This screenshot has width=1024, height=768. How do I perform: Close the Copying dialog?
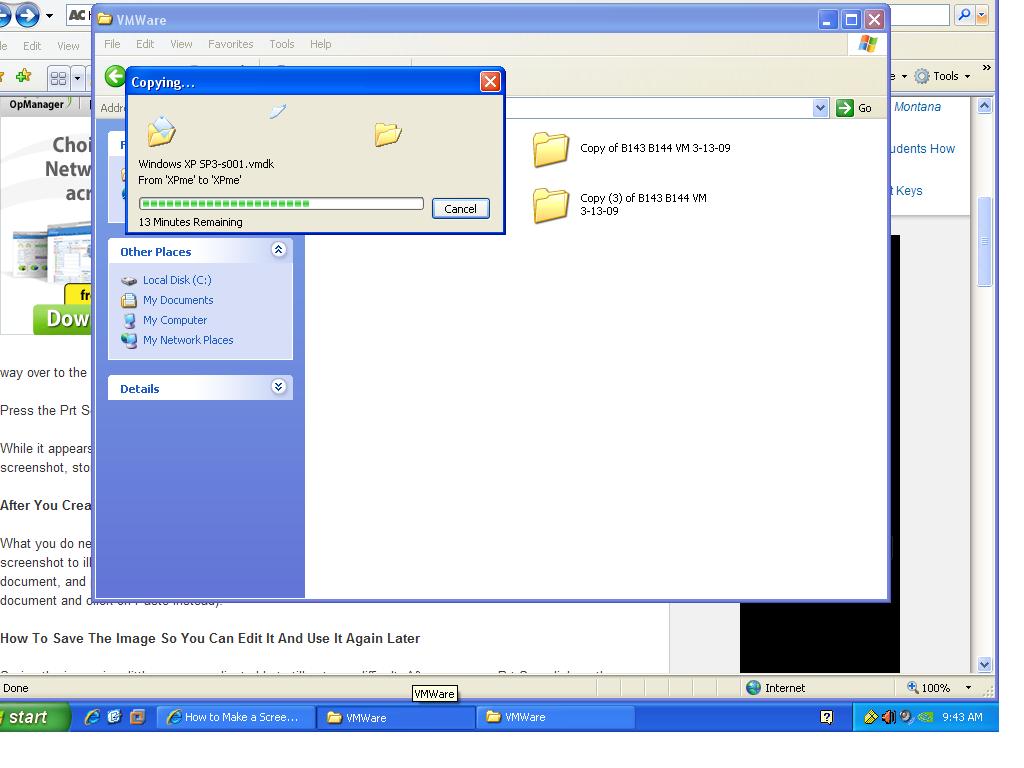pos(490,82)
